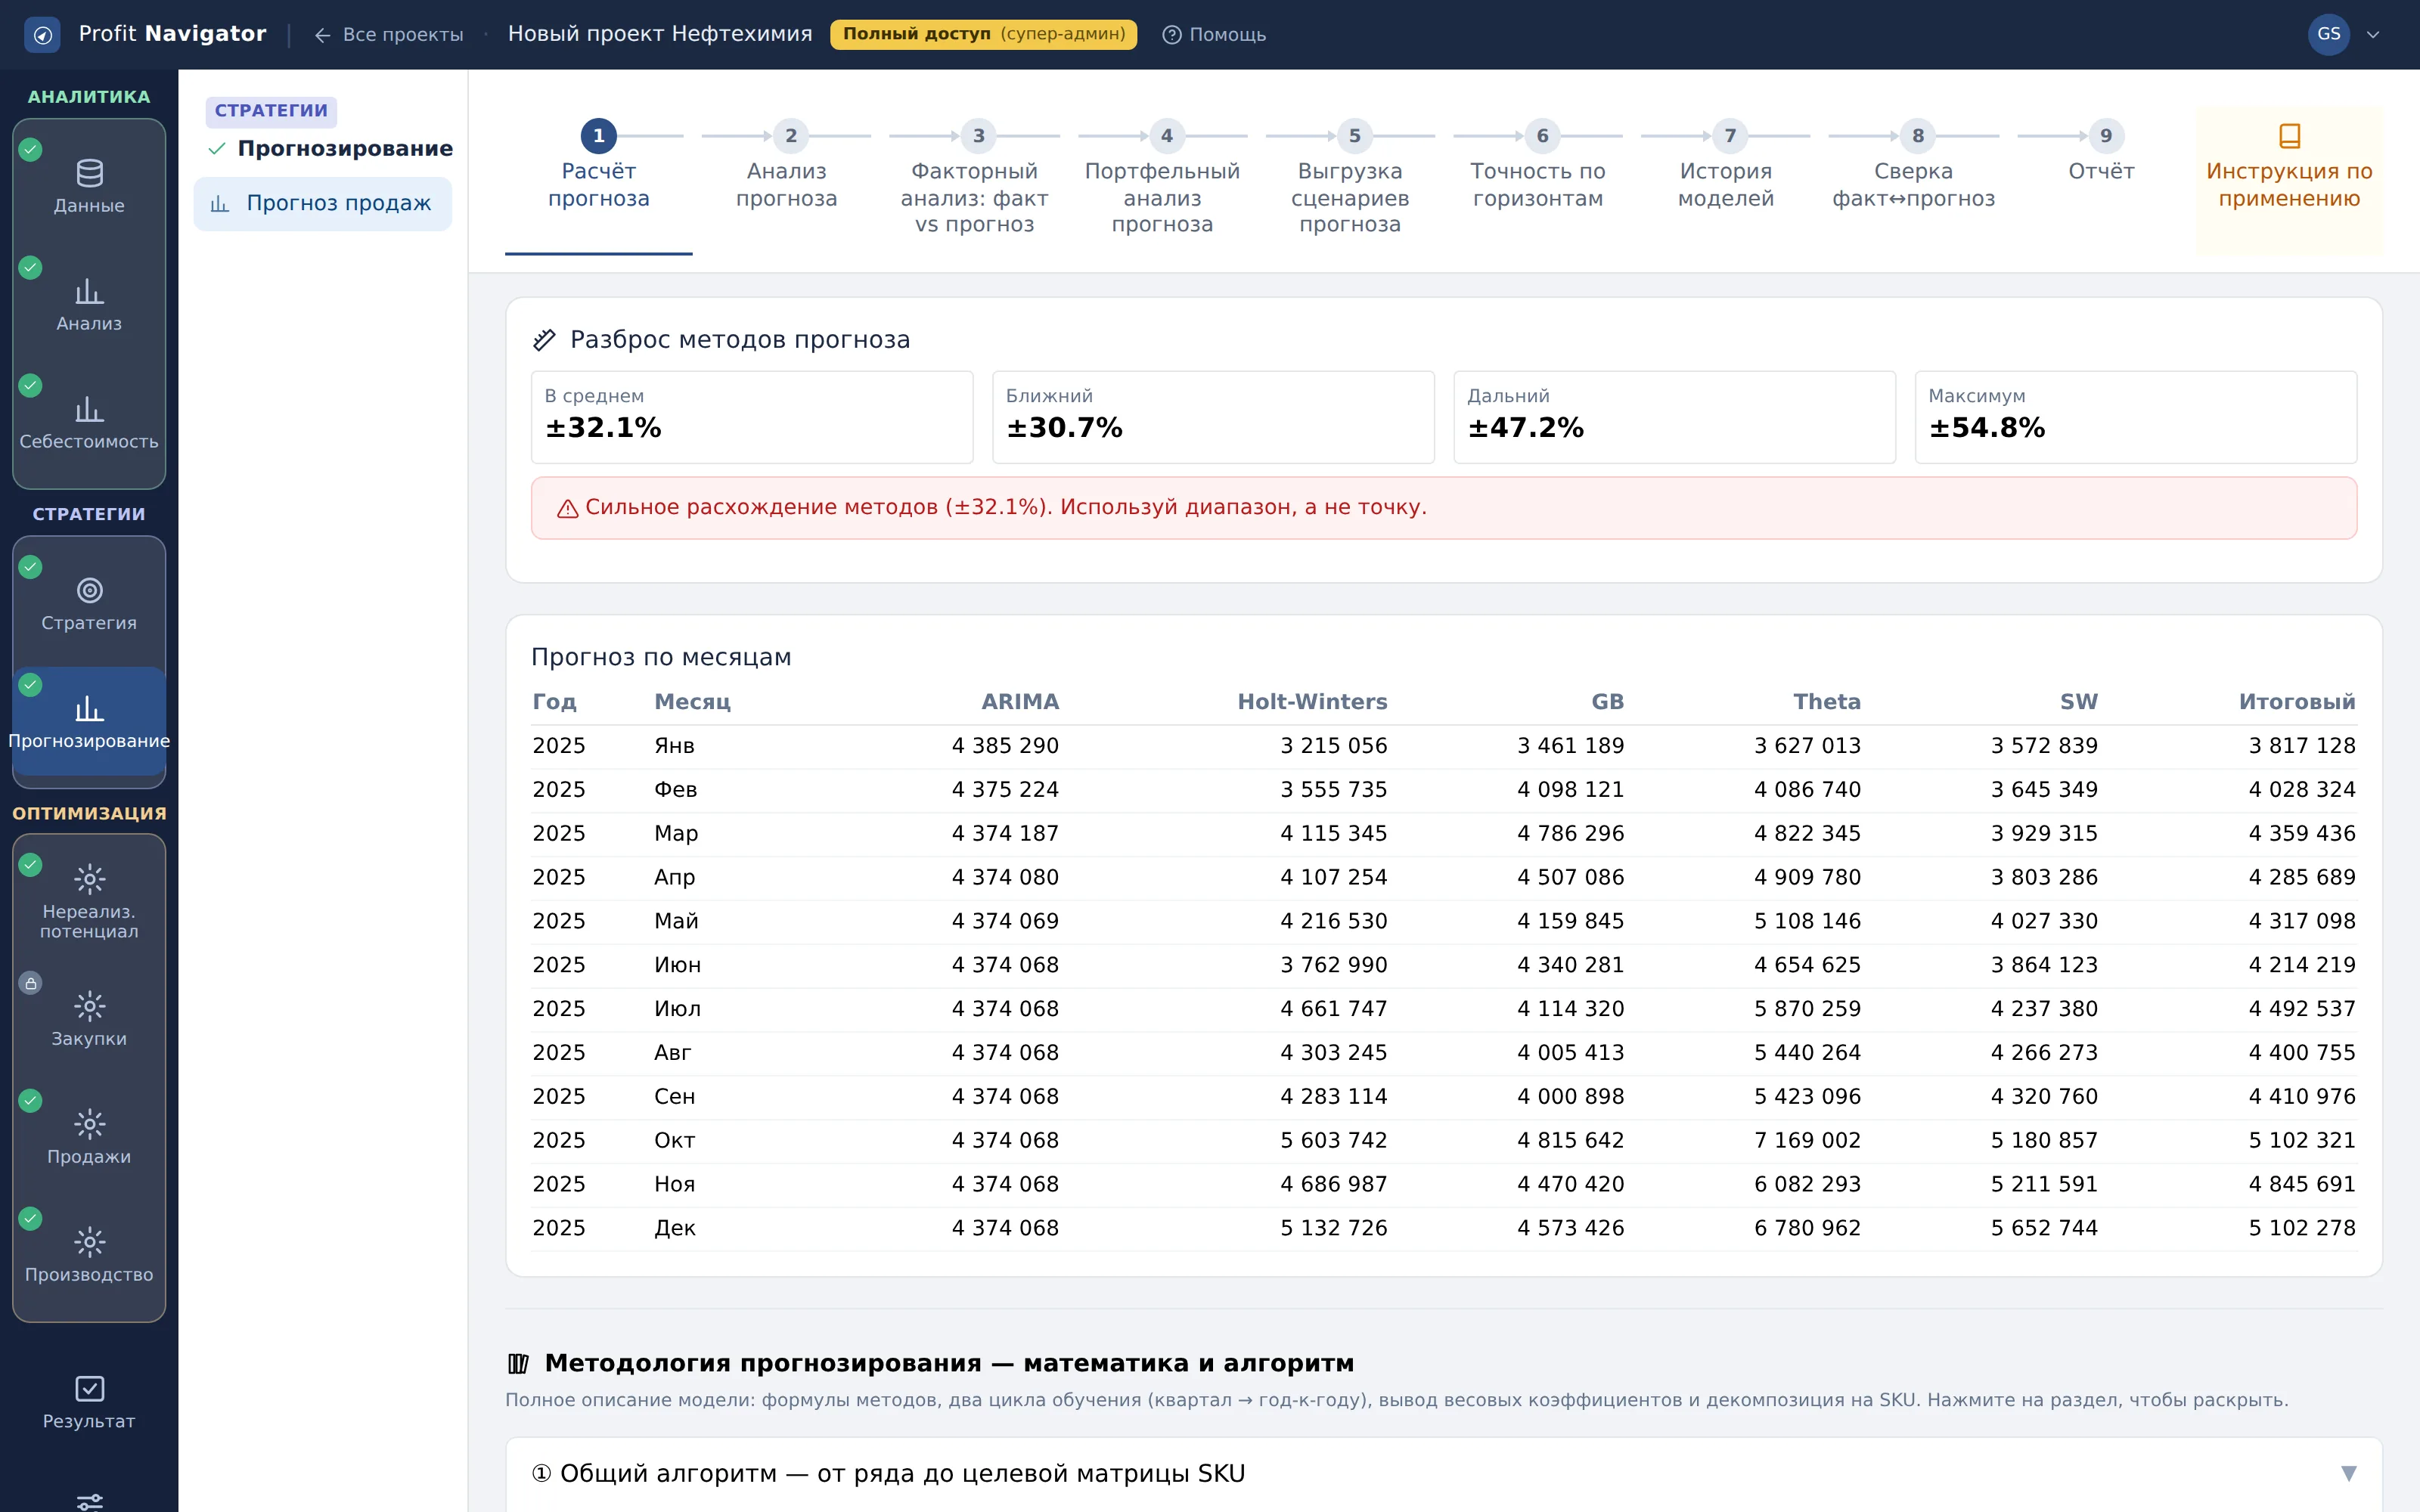The image size is (2420, 1512).
Task: Return to Все проекты list
Action: (x=389, y=35)
